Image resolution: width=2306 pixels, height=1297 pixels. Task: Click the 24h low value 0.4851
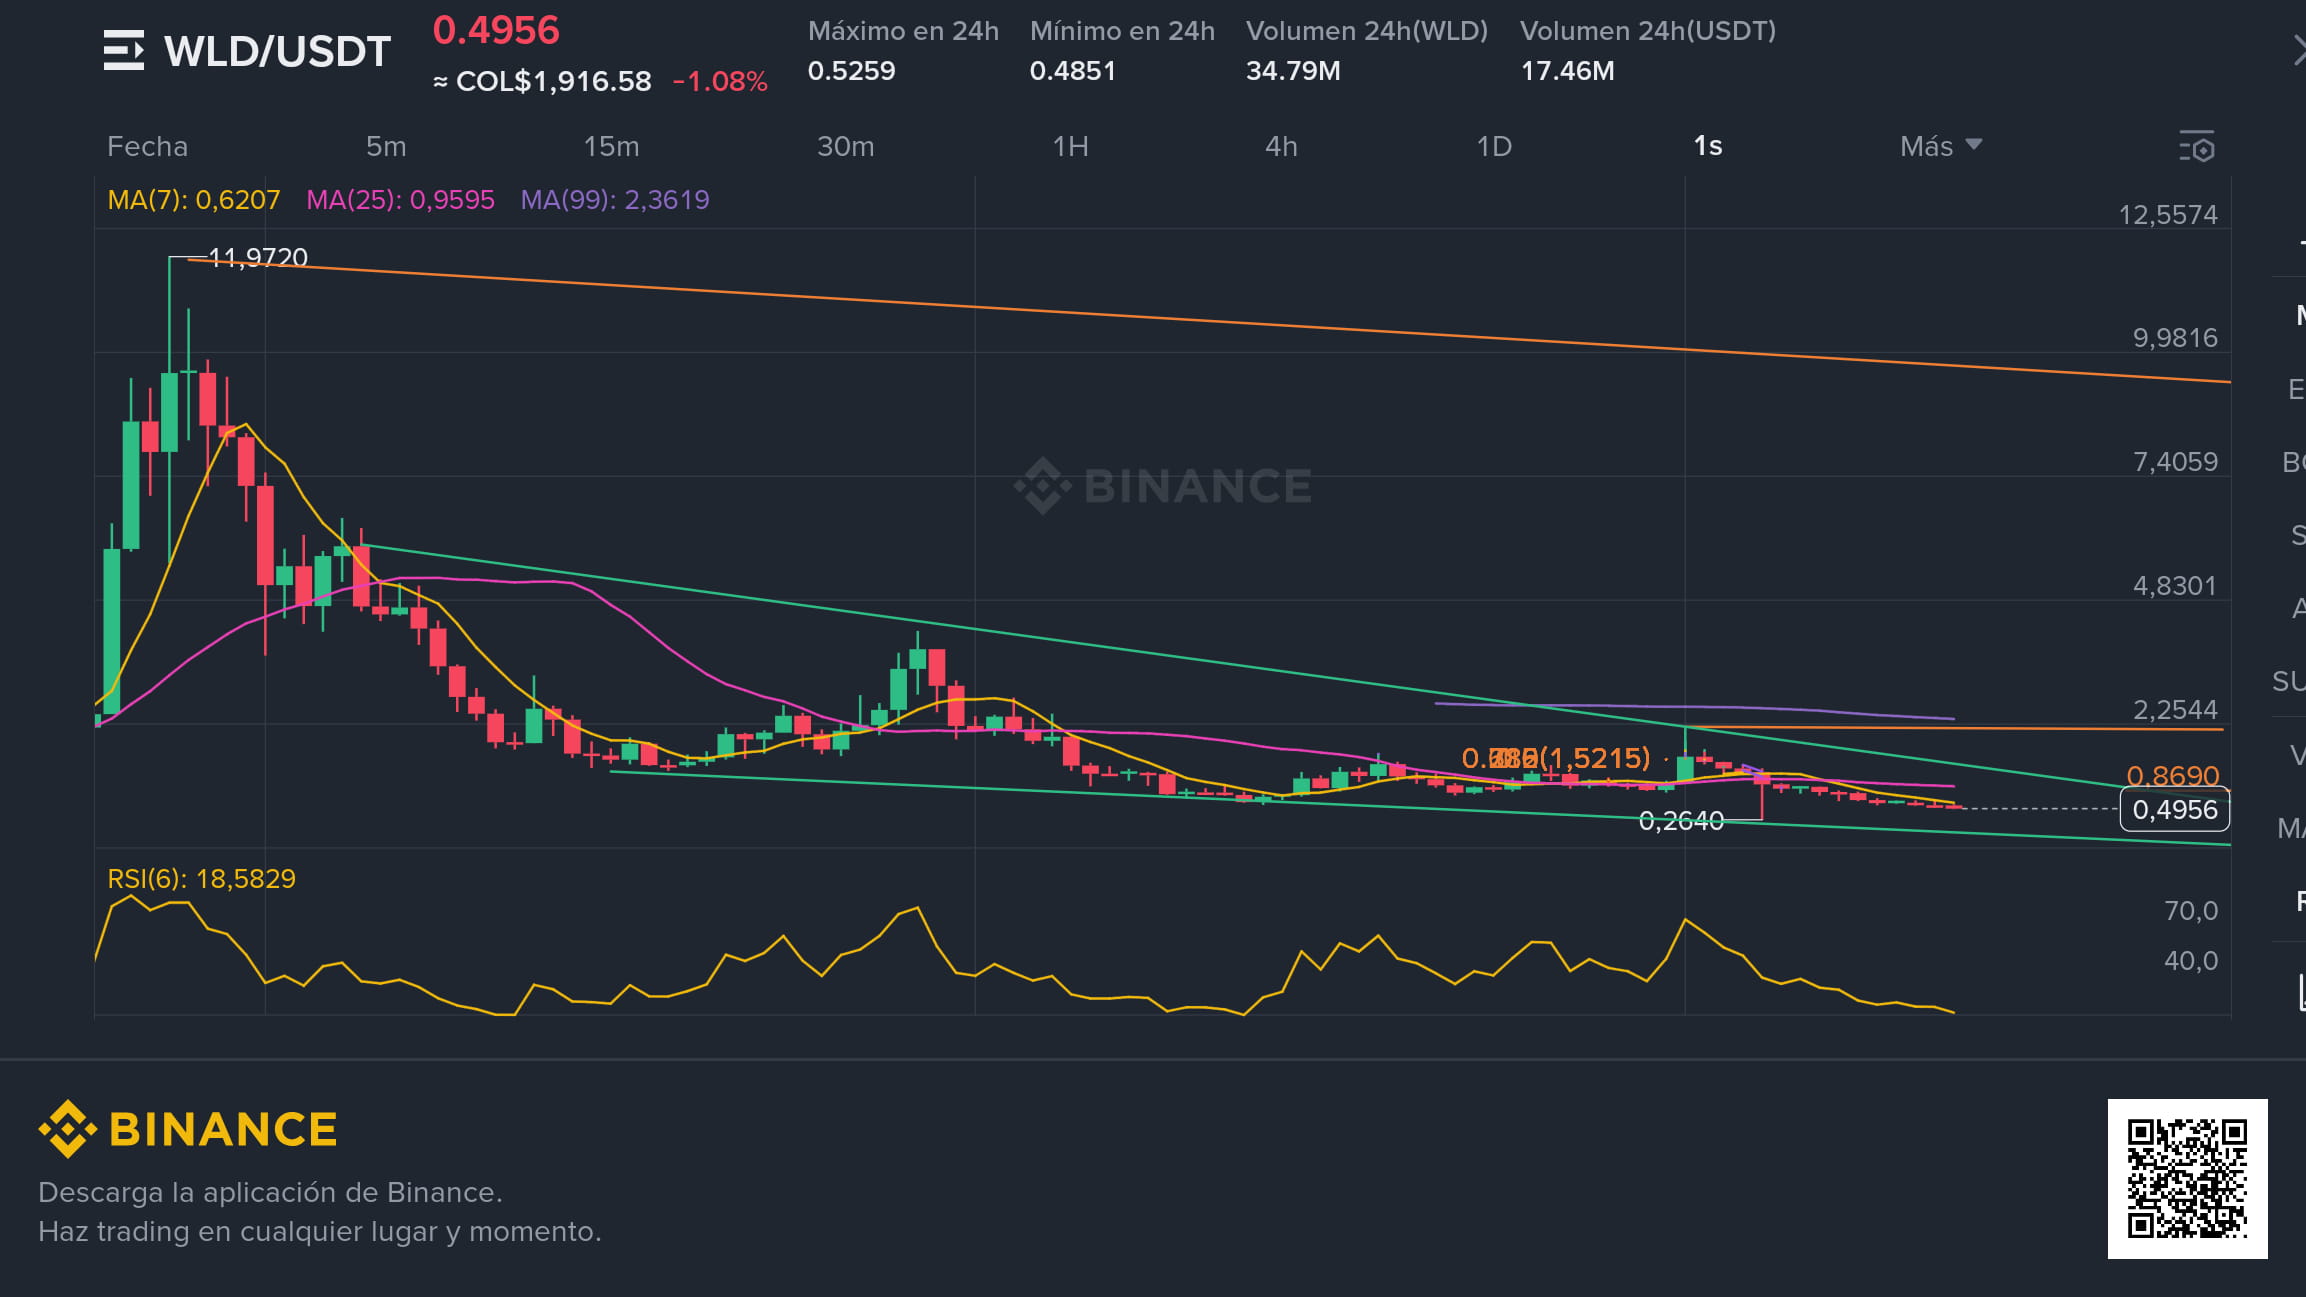(x=1072, y=70)
